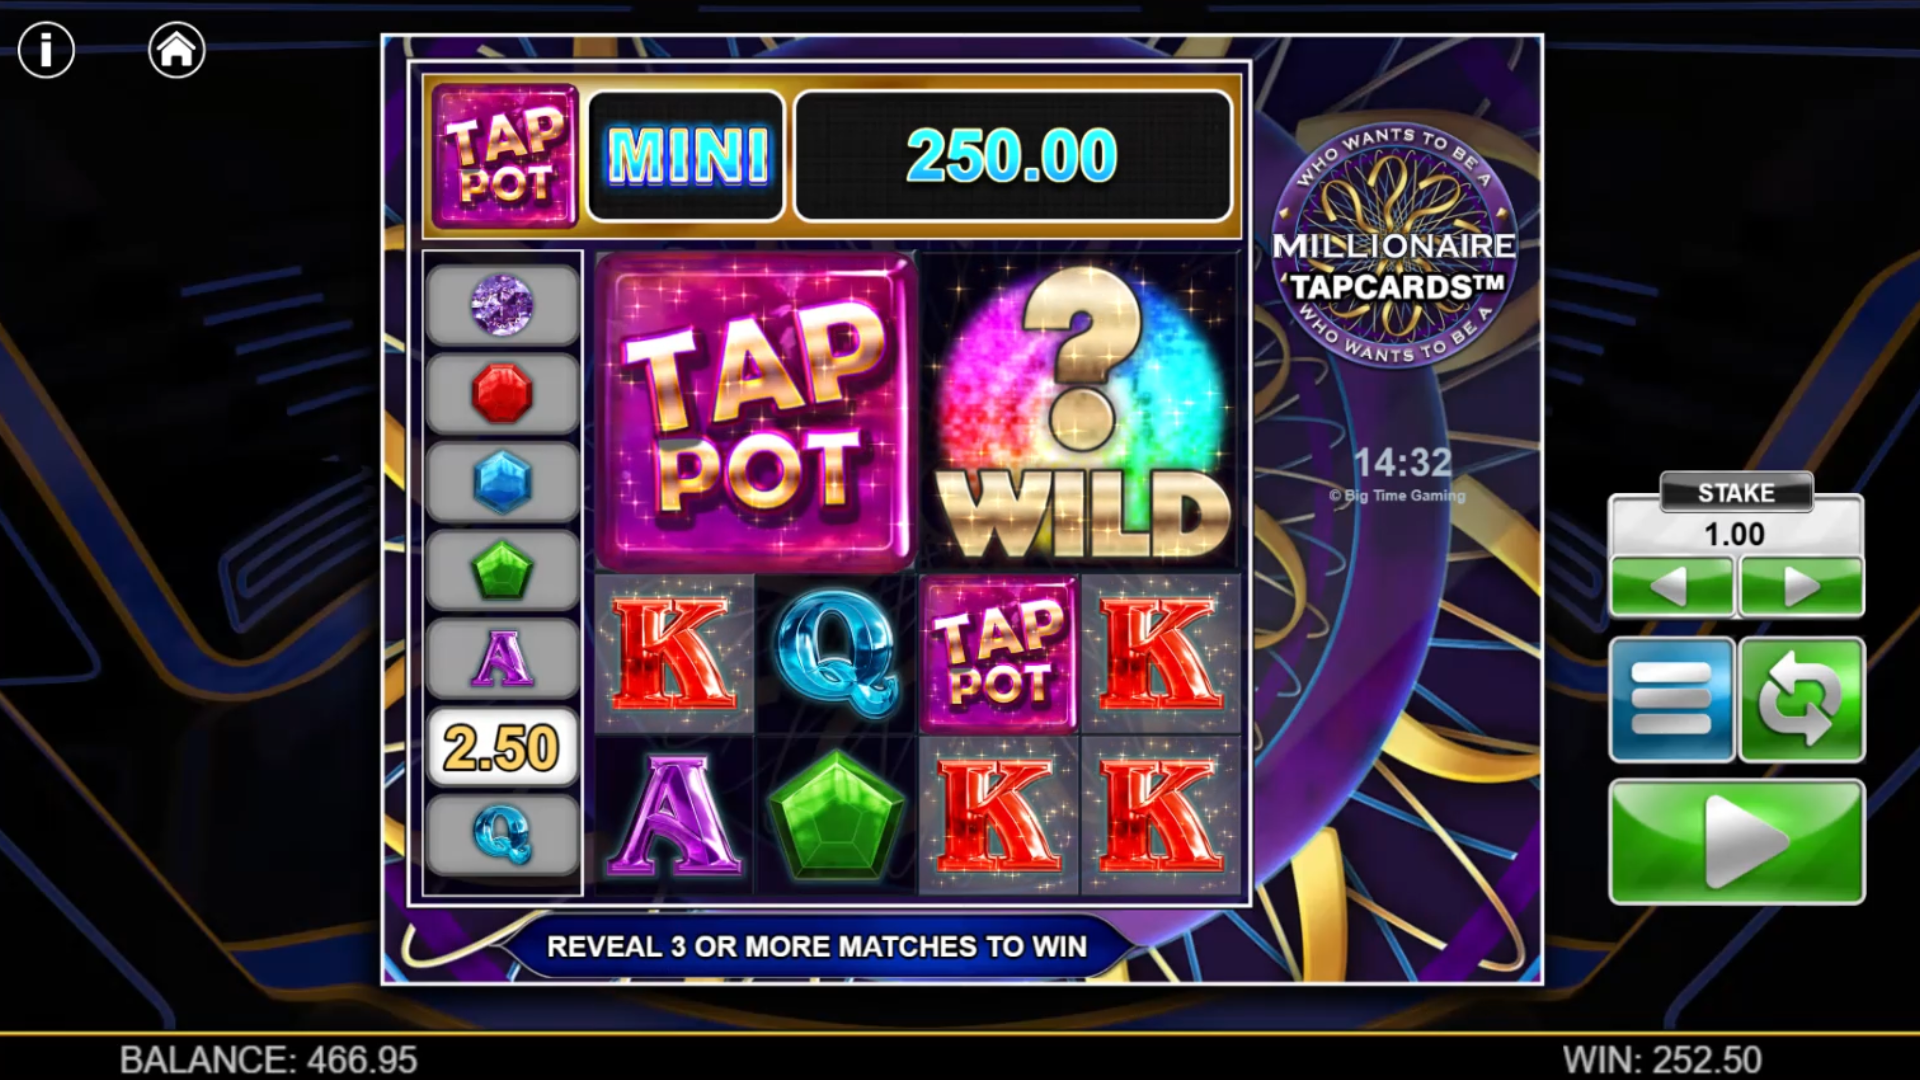Select the blue hexagon gem symbol
Screen dimensions: 1920x1080
502,482
